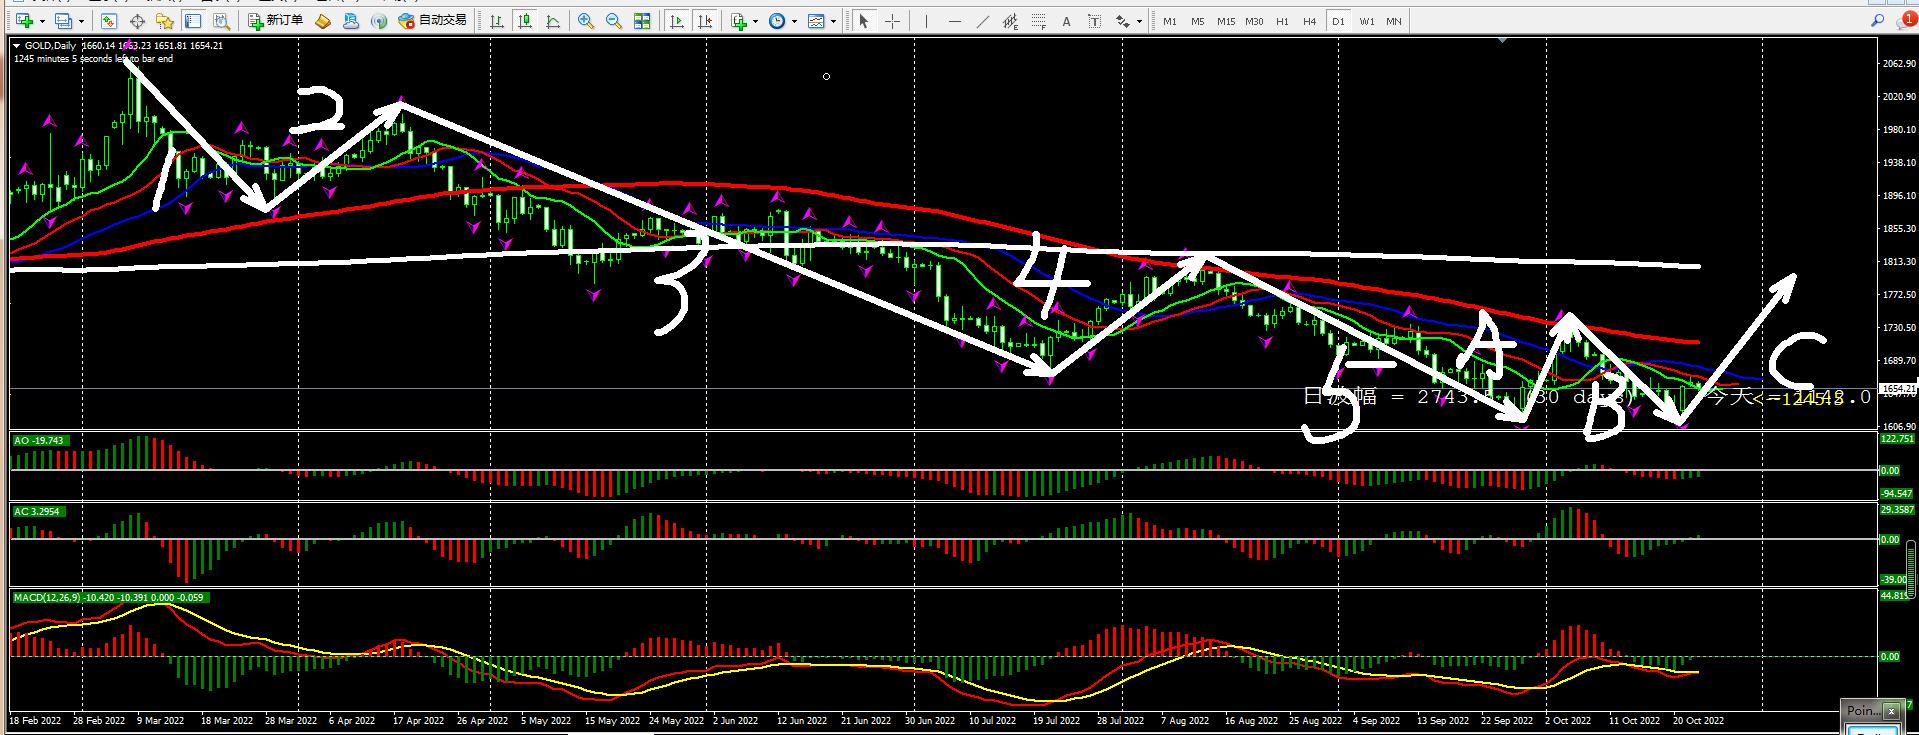Screen dimensions: 1919x735
Task: Toggle candlestick chart display mode
Action: point(525,21)
